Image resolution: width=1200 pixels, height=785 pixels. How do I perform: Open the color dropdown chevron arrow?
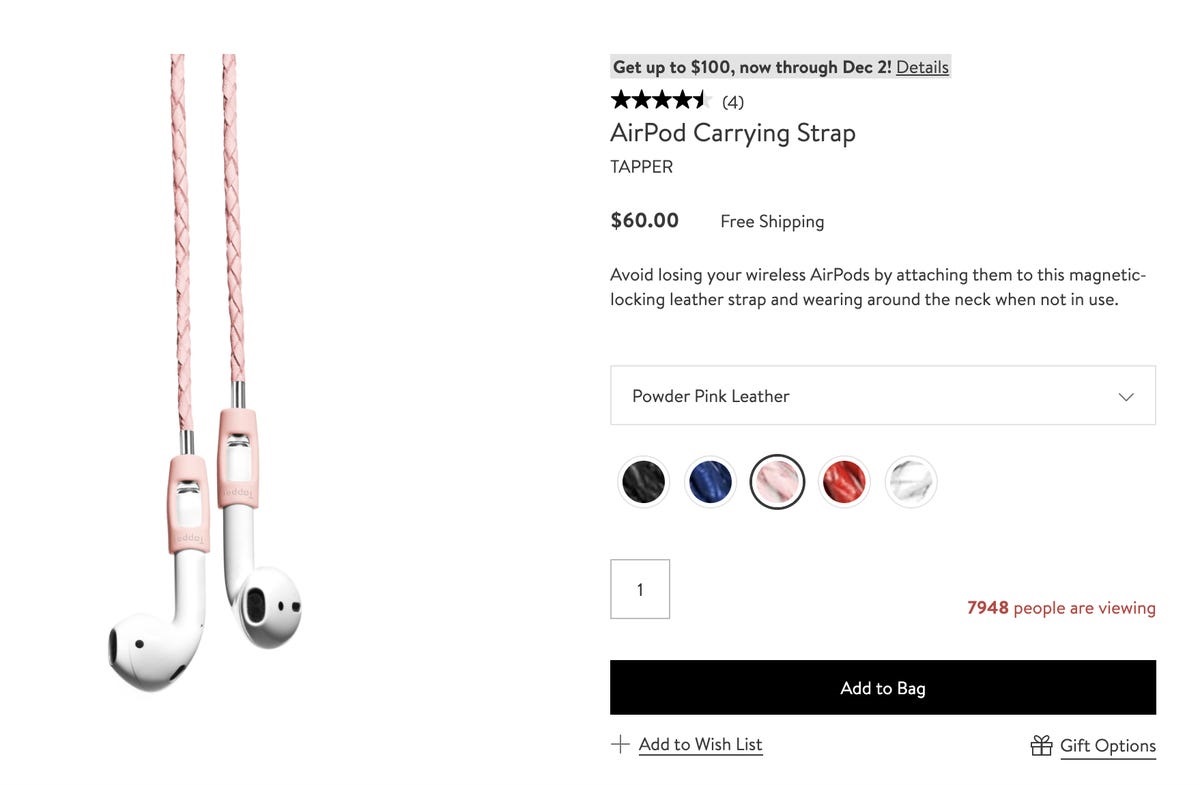pyautogui.click(x=1126, y=396)
